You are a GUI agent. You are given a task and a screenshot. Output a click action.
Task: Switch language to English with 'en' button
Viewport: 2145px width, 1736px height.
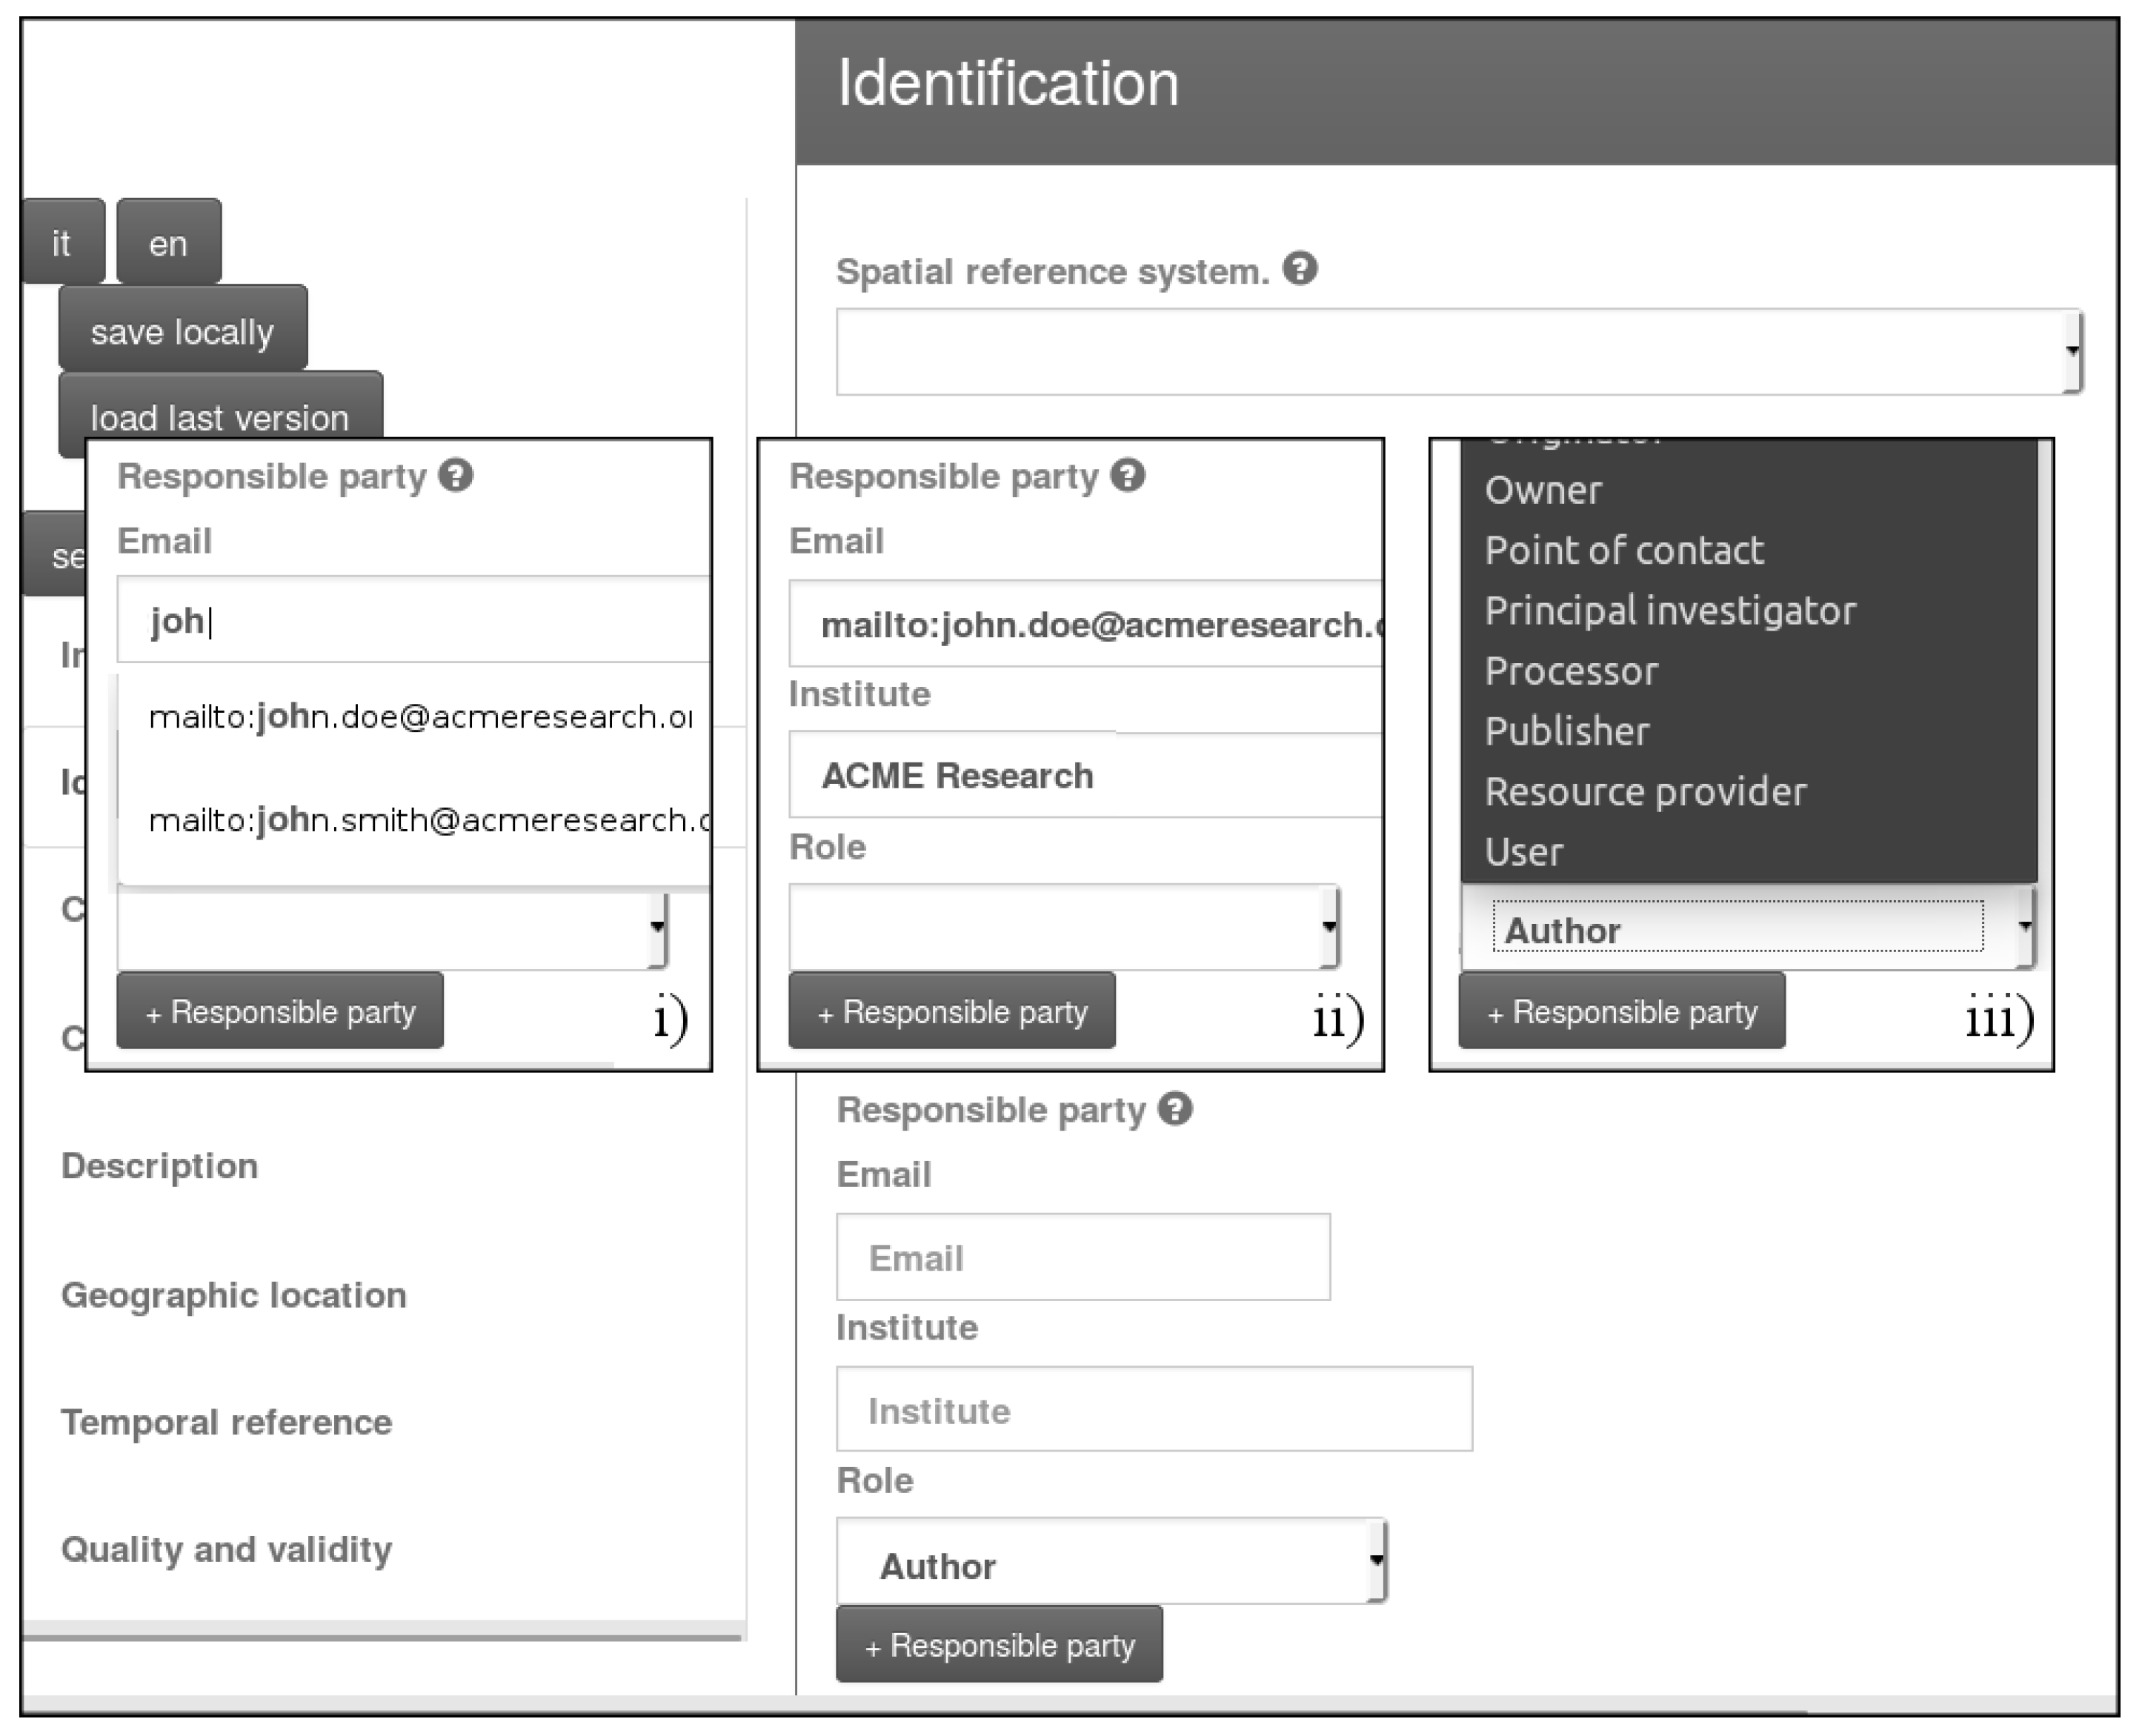(x=168, y=242)
